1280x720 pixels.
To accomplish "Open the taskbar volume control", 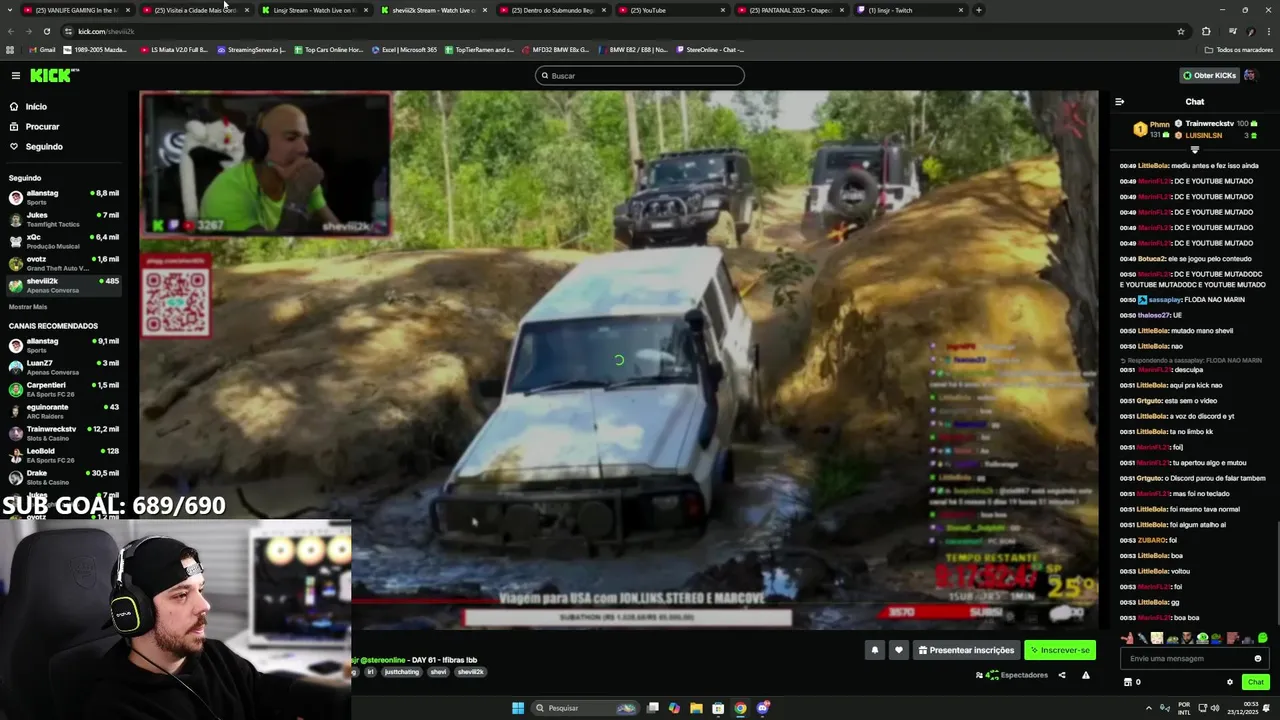I will click(1214, 708).
